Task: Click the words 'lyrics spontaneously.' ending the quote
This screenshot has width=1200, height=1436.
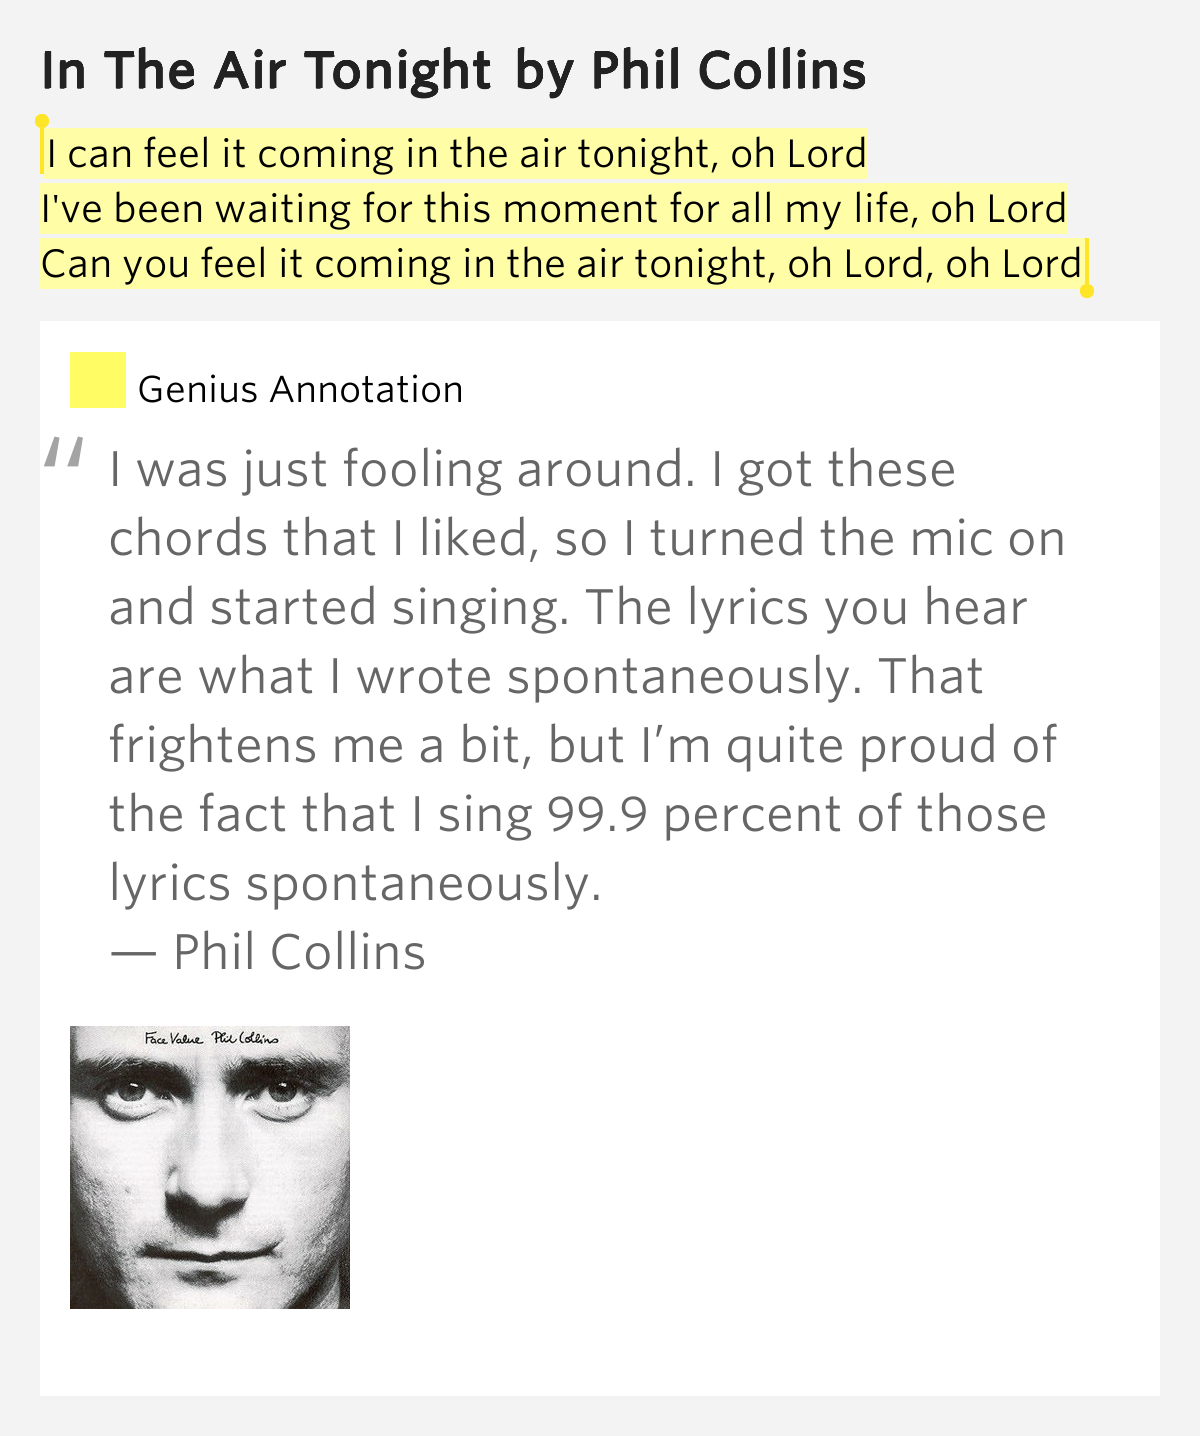Action: click(x=355, y=883)
